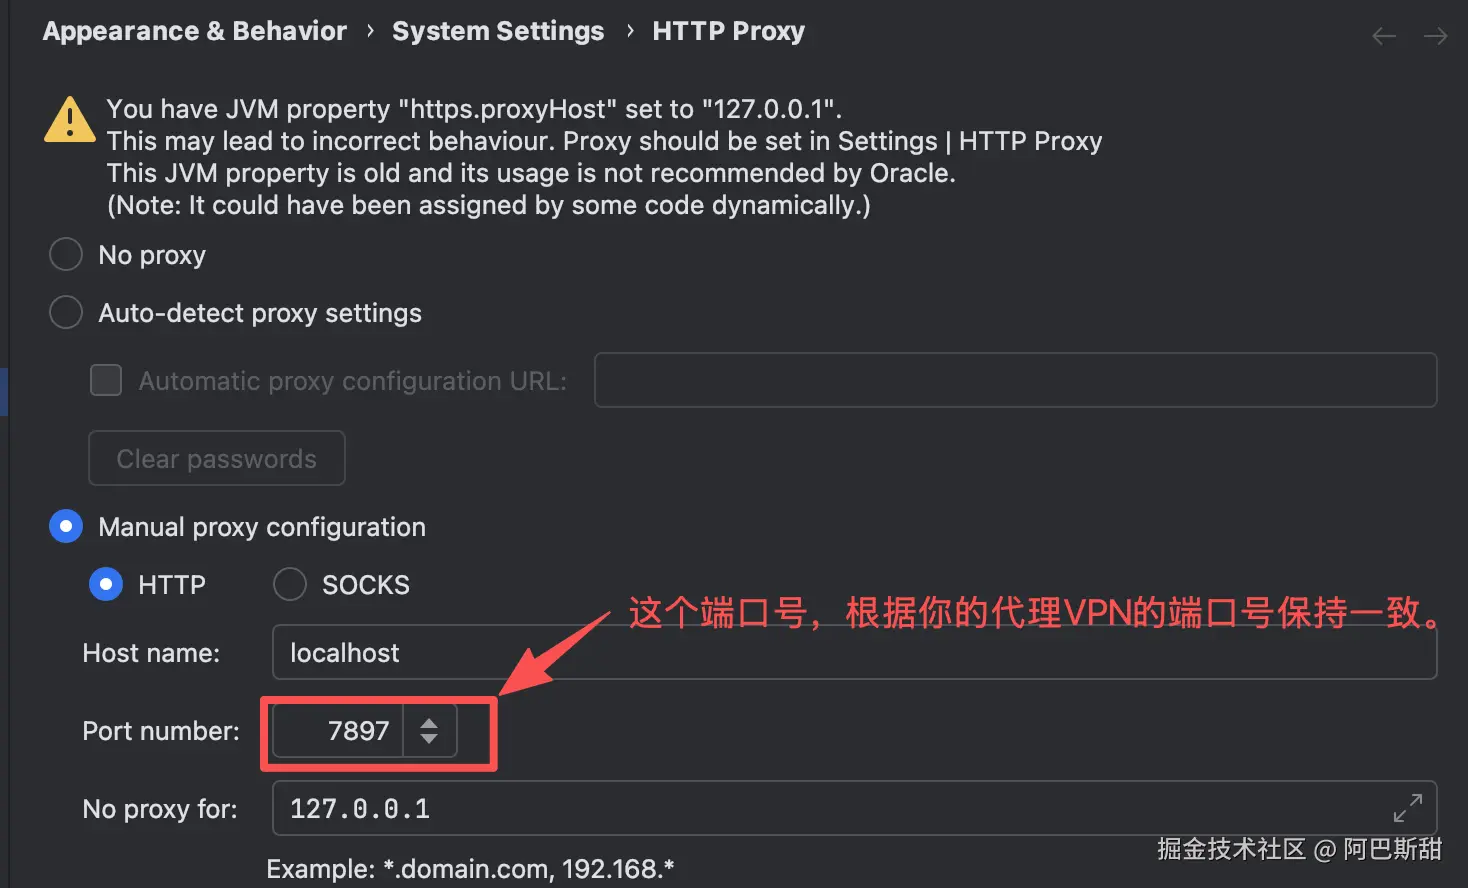The image size is (1468, 888).
Task: Click the Host name input field
Action: [x=853, y=653]
